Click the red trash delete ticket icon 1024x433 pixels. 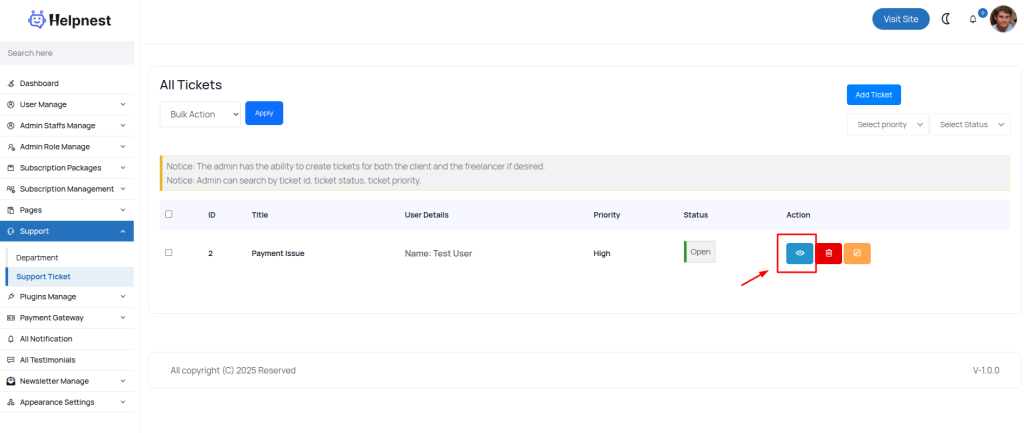828,254
